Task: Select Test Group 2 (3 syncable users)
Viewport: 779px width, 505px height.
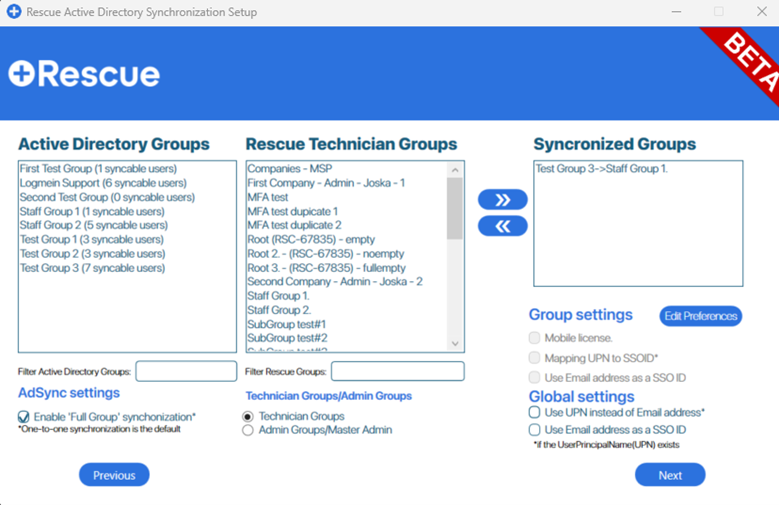Action: pos(92,253)
